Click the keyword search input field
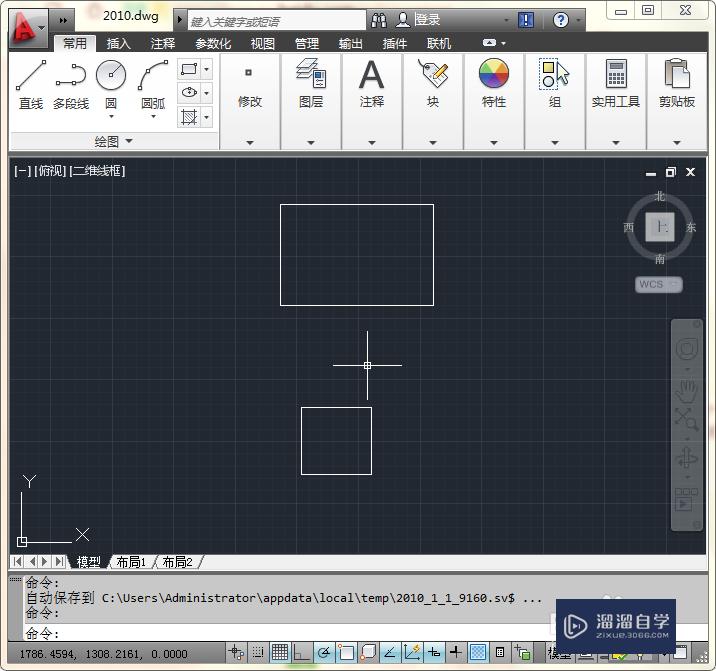 click(x=277, y=21)
